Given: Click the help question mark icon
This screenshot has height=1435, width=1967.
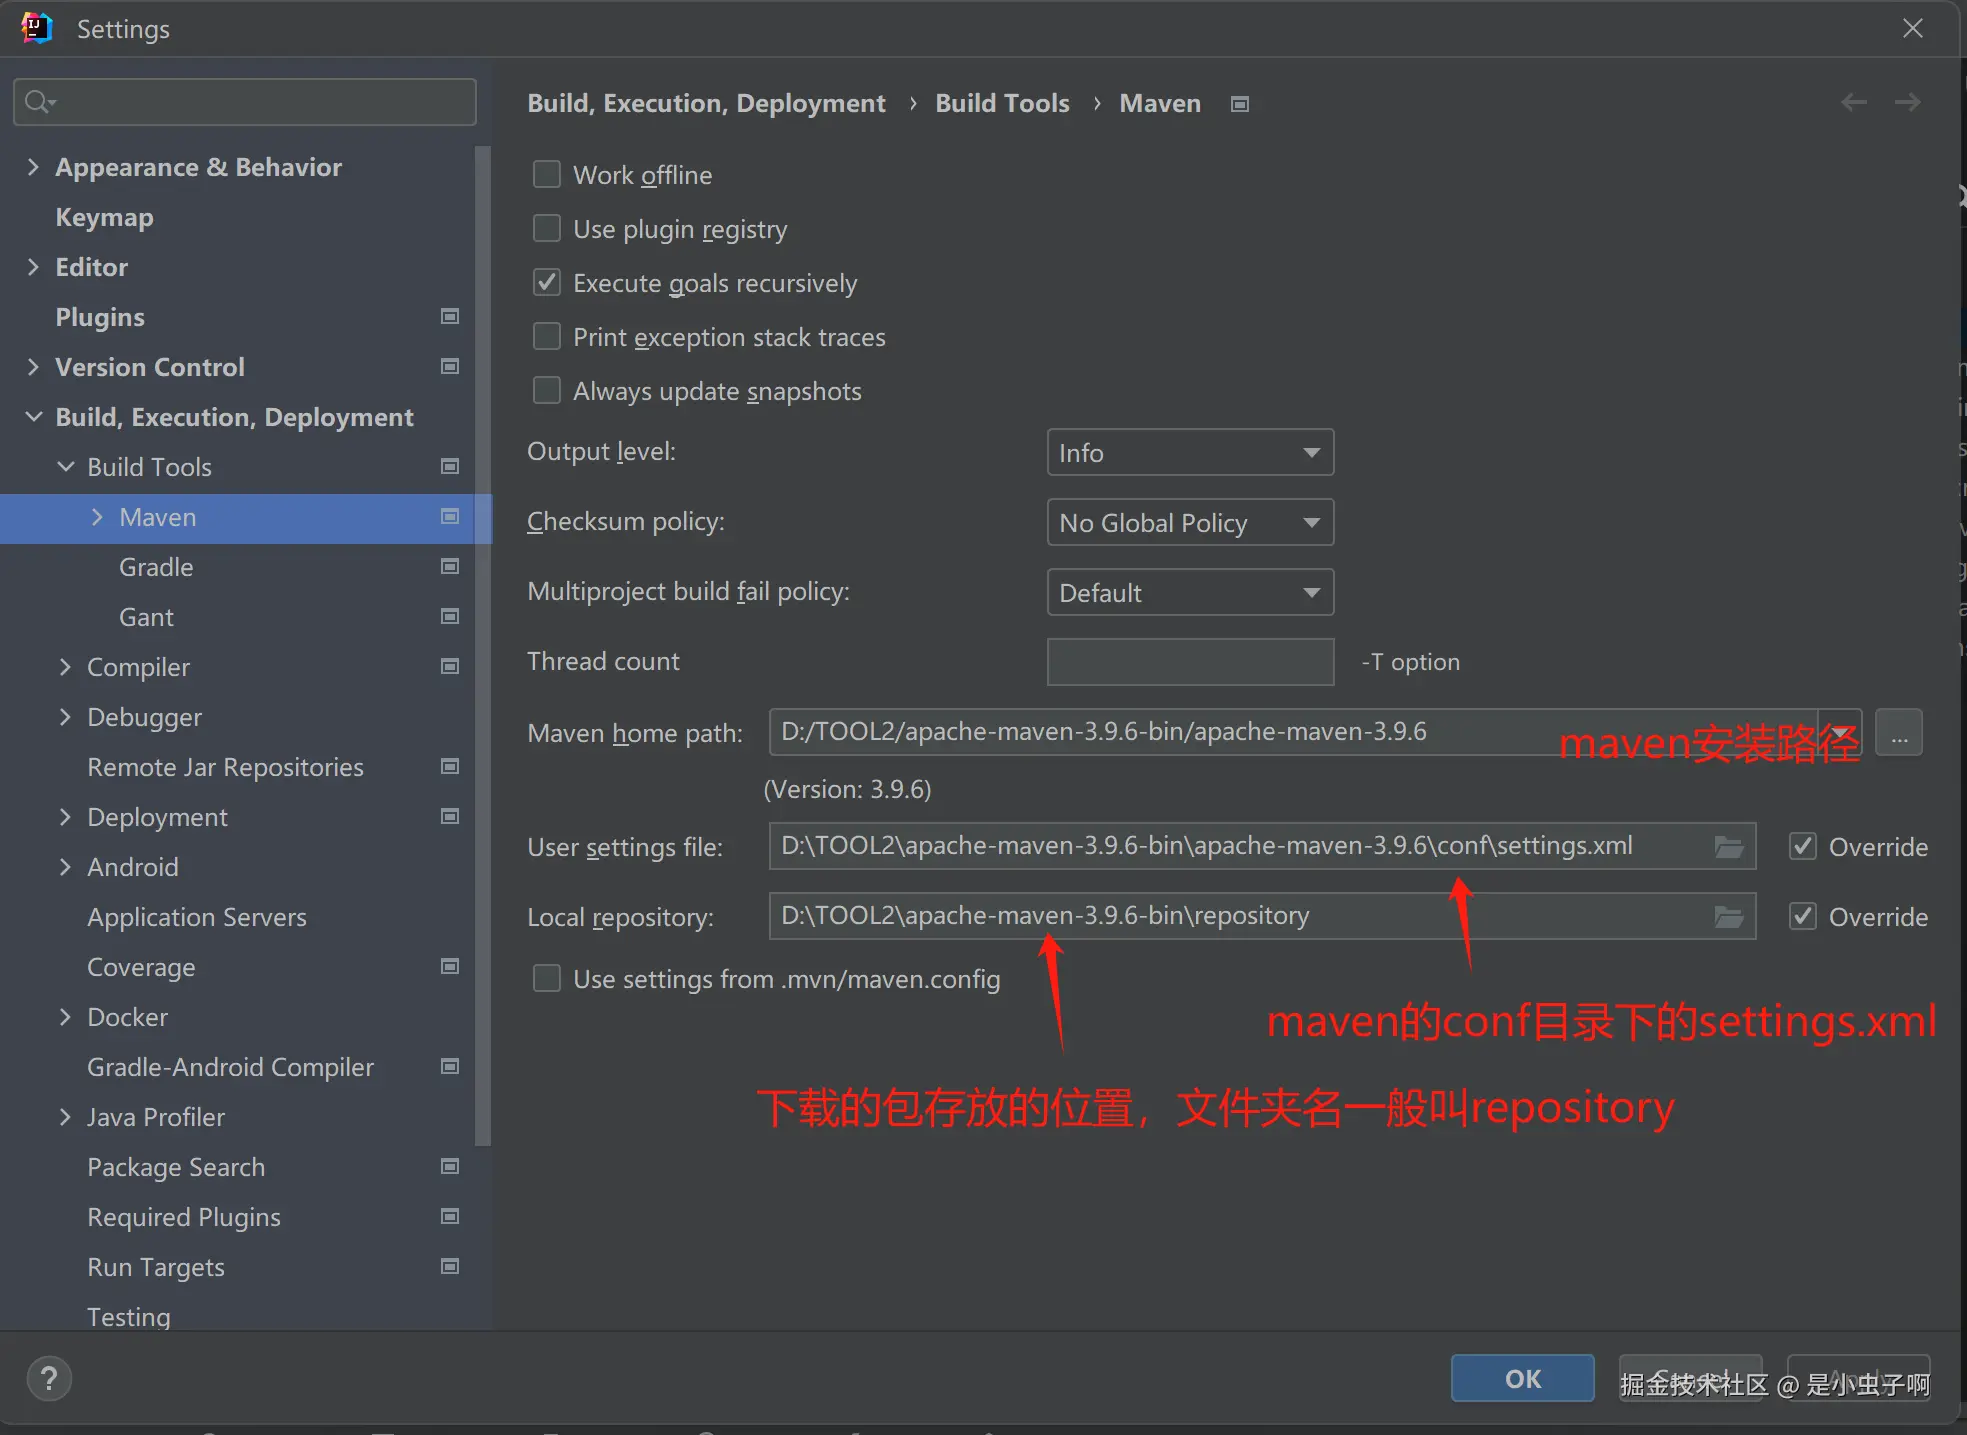Looking at the screenshot, I should [48, 1379].
